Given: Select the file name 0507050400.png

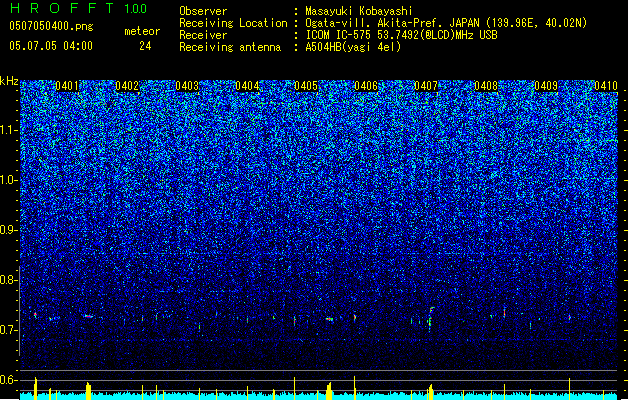Looking at the screenshot, I should [x=51, y=26].
